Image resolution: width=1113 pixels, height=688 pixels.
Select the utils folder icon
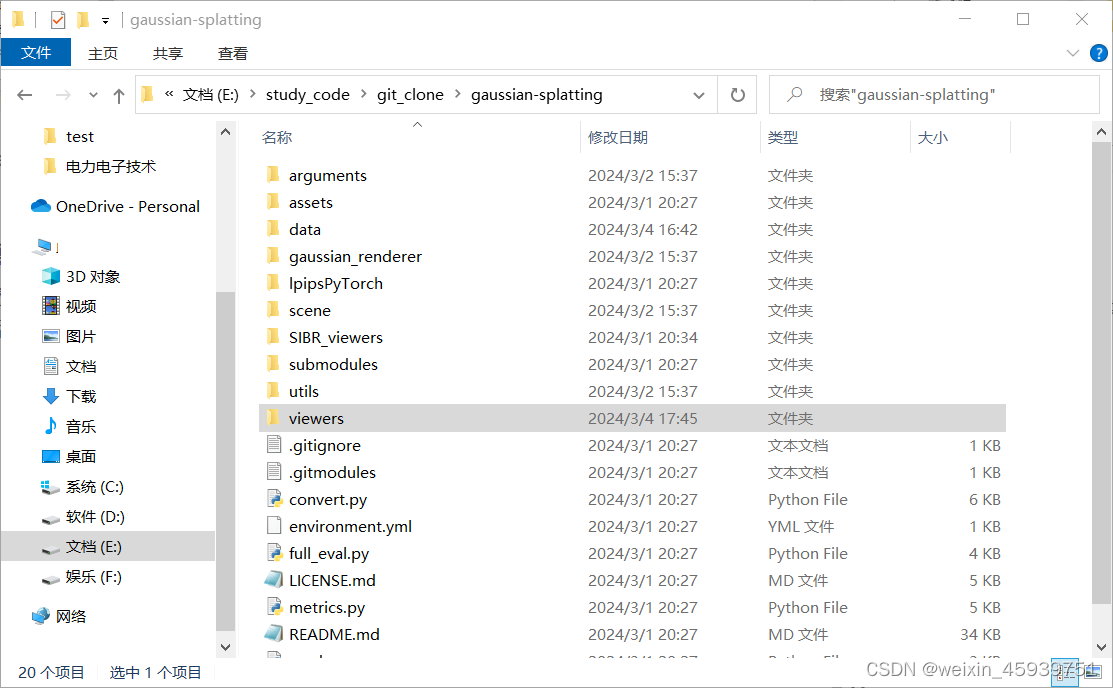(x=273, y=391)
